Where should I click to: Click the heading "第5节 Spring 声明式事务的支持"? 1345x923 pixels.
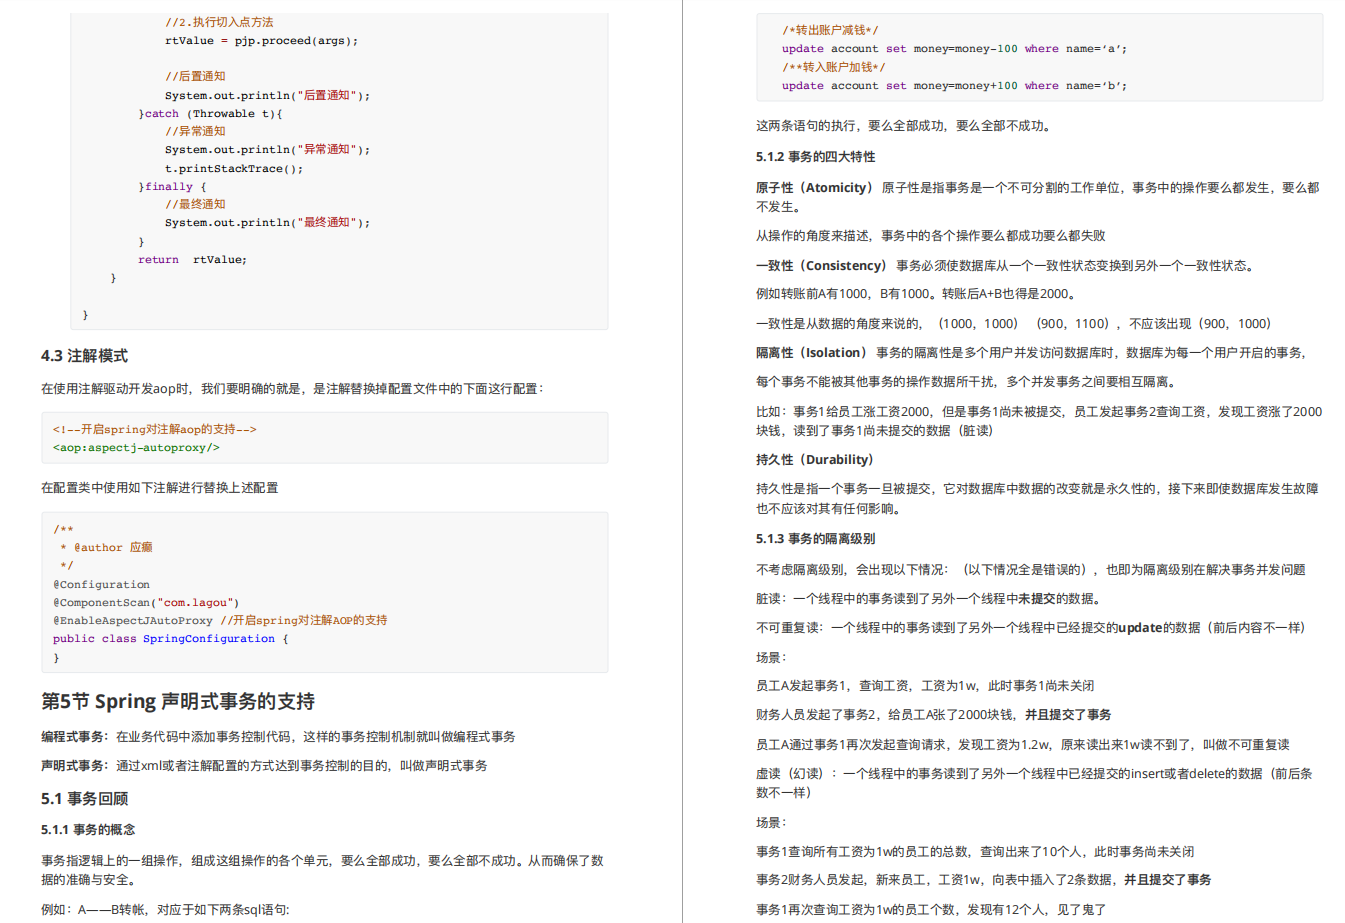[178, 701]
